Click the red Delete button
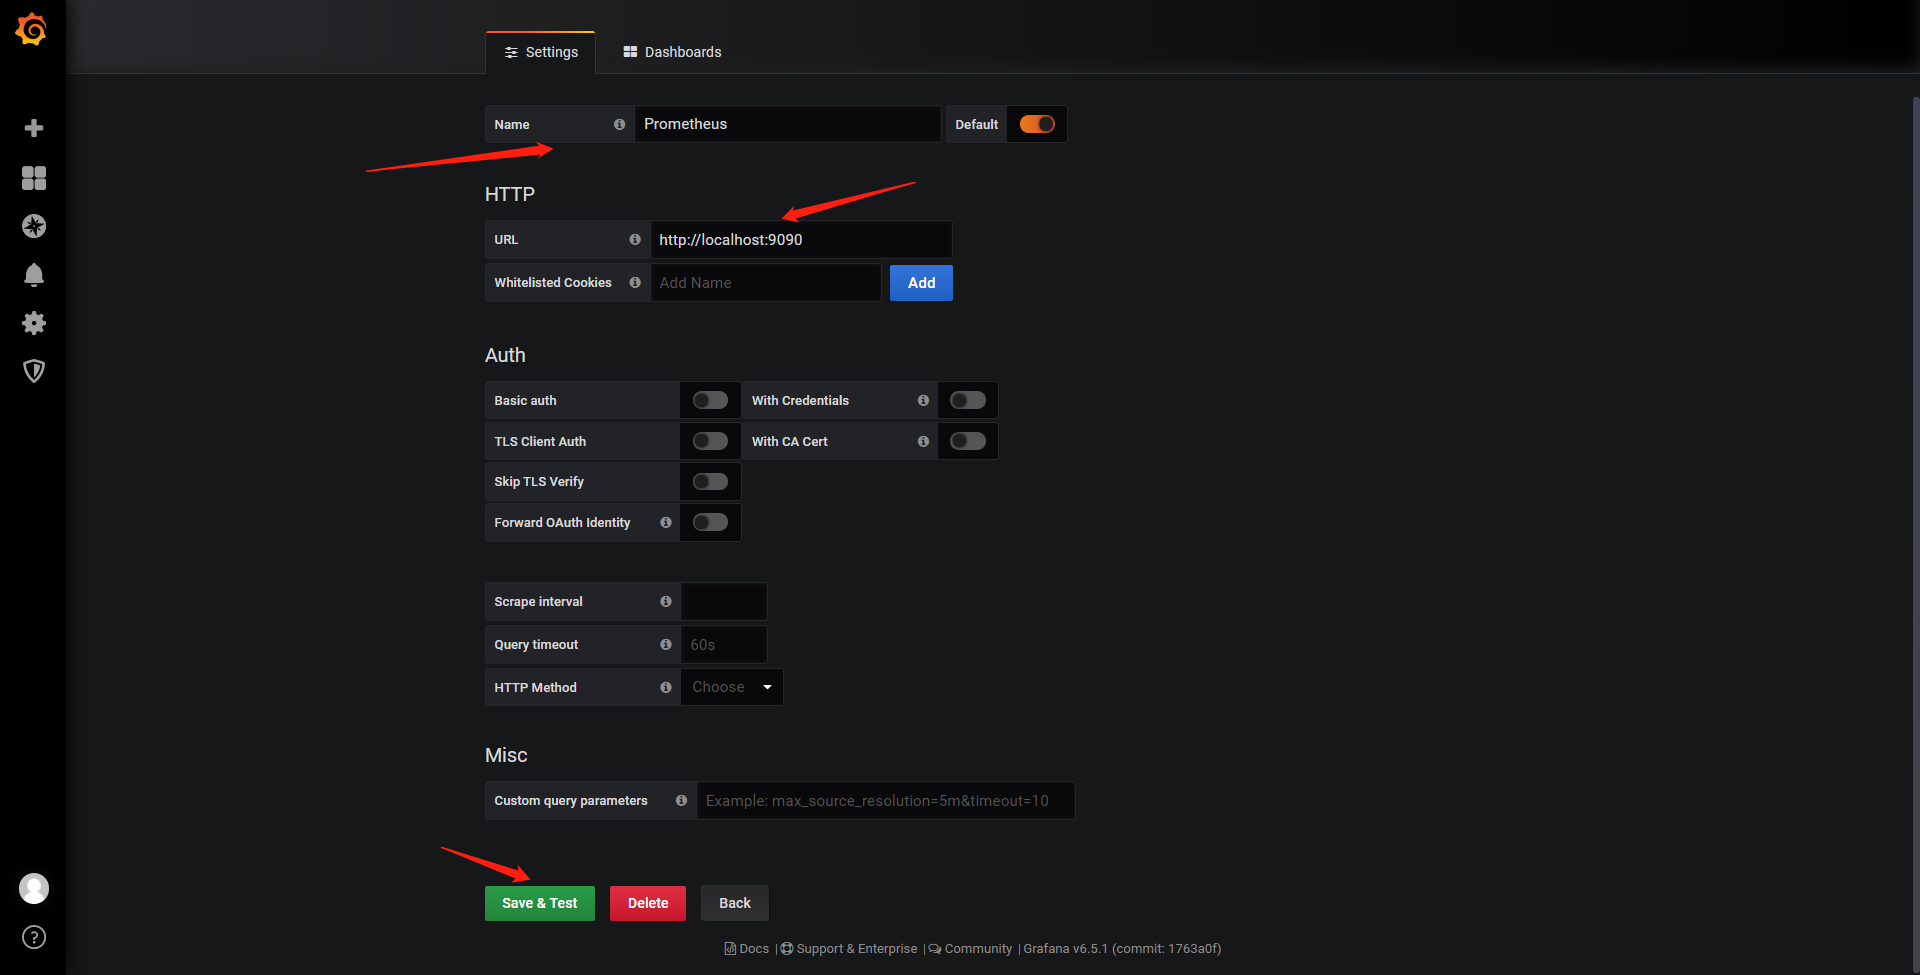This screenshot has height=975, width=1920. 648,903
